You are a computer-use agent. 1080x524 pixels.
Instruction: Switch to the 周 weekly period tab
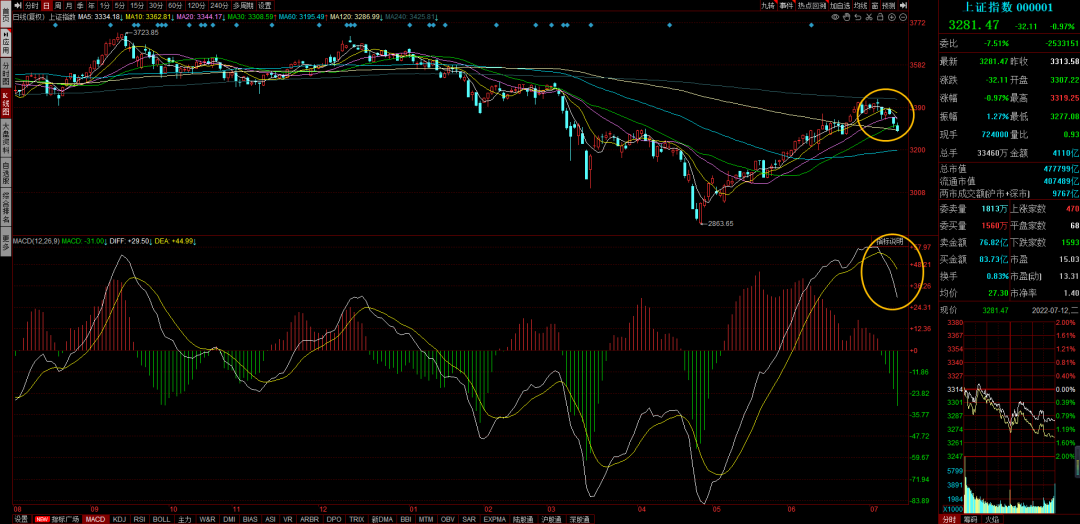pyautogui.click(x=58, y=5)
